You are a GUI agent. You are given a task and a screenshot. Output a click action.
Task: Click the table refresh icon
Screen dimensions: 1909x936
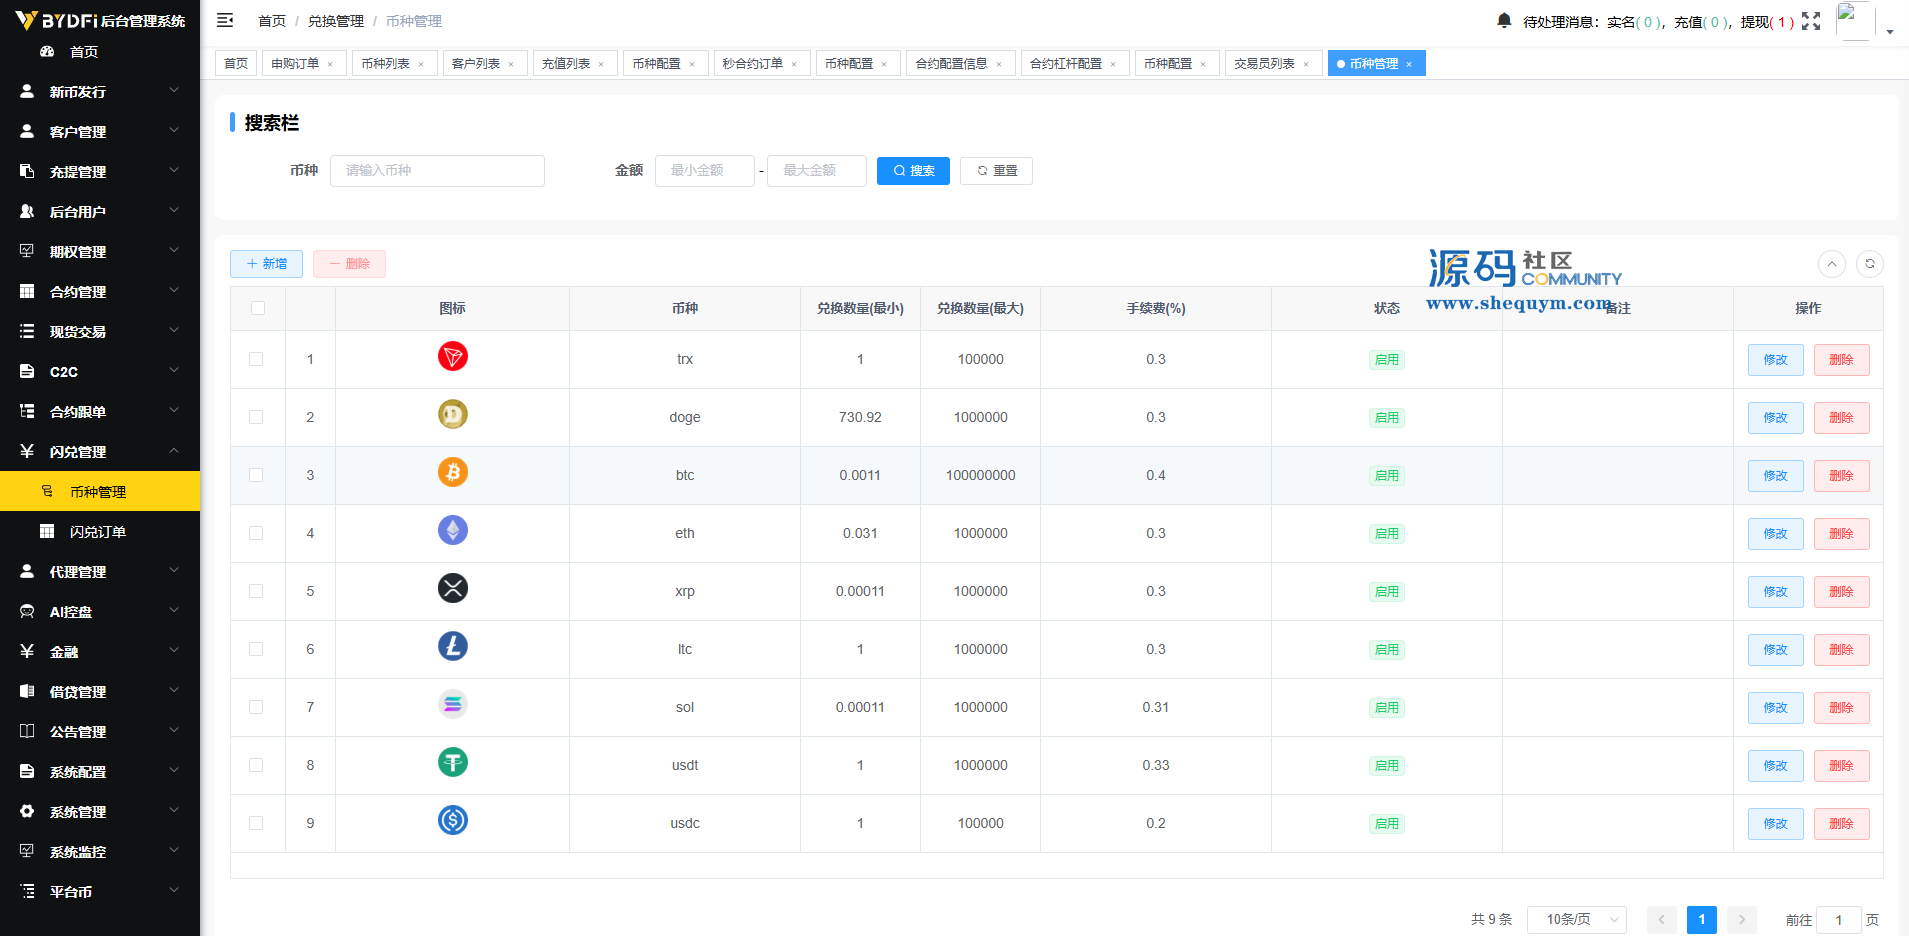(1870, 264)
